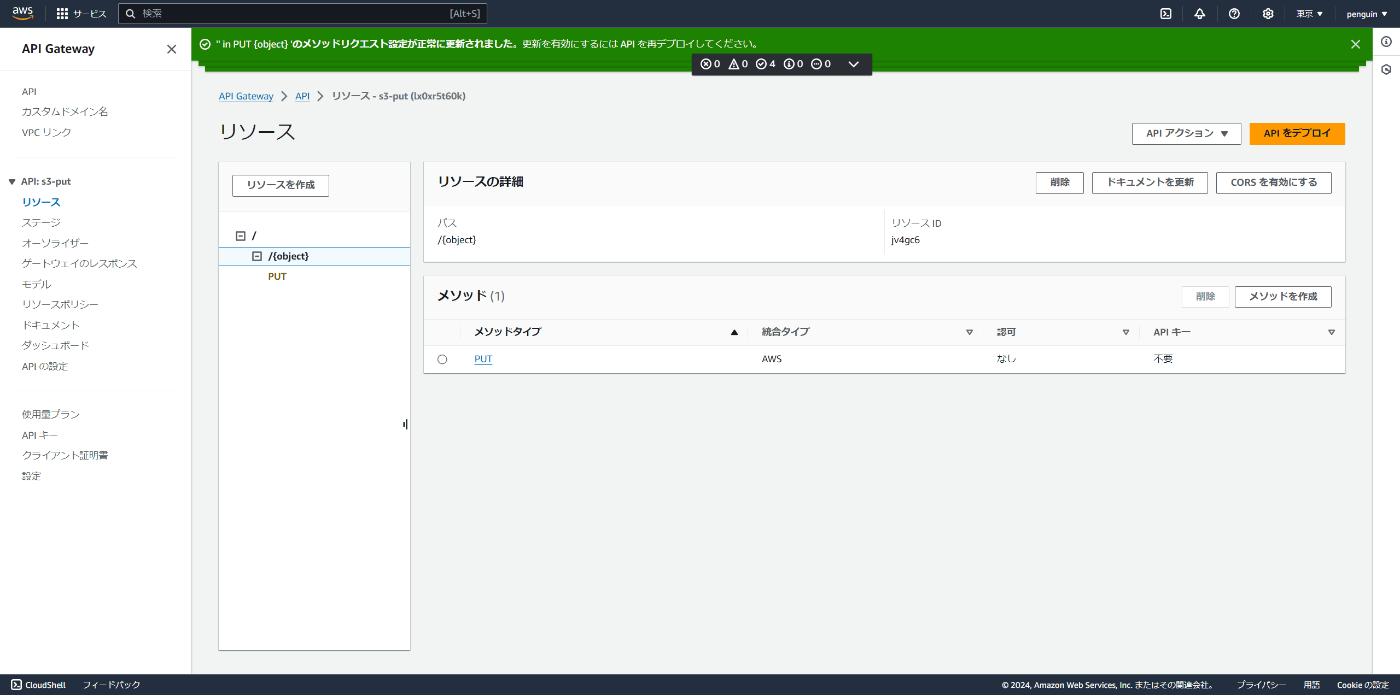Open ダッシュボード in side navigation

click(x=55, y=346)
